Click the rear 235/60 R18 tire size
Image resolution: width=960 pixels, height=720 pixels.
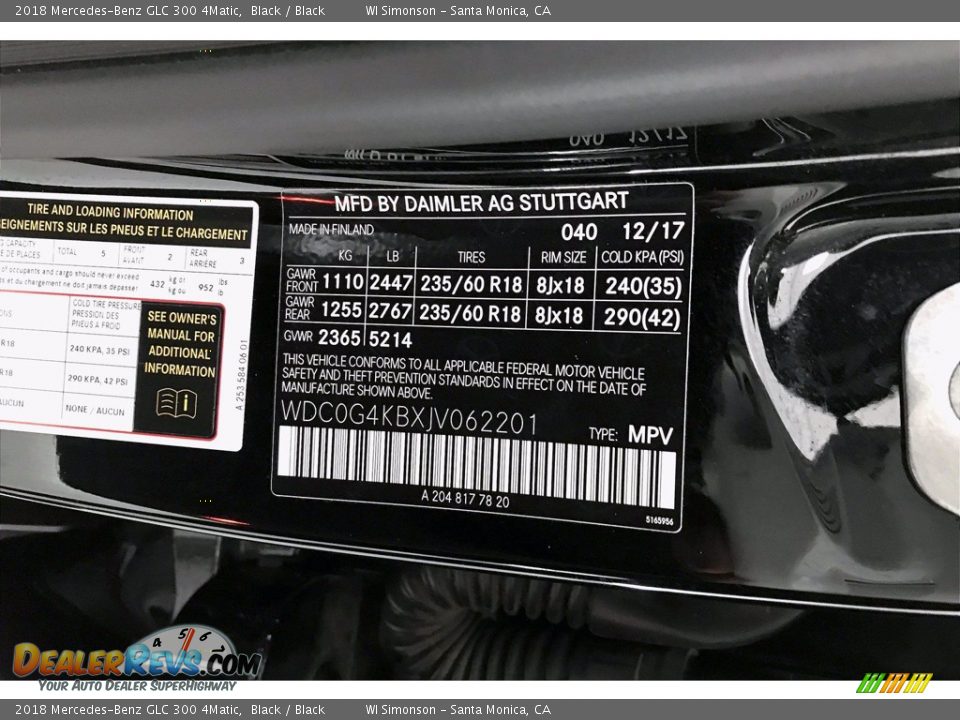(x=470, y=313)
